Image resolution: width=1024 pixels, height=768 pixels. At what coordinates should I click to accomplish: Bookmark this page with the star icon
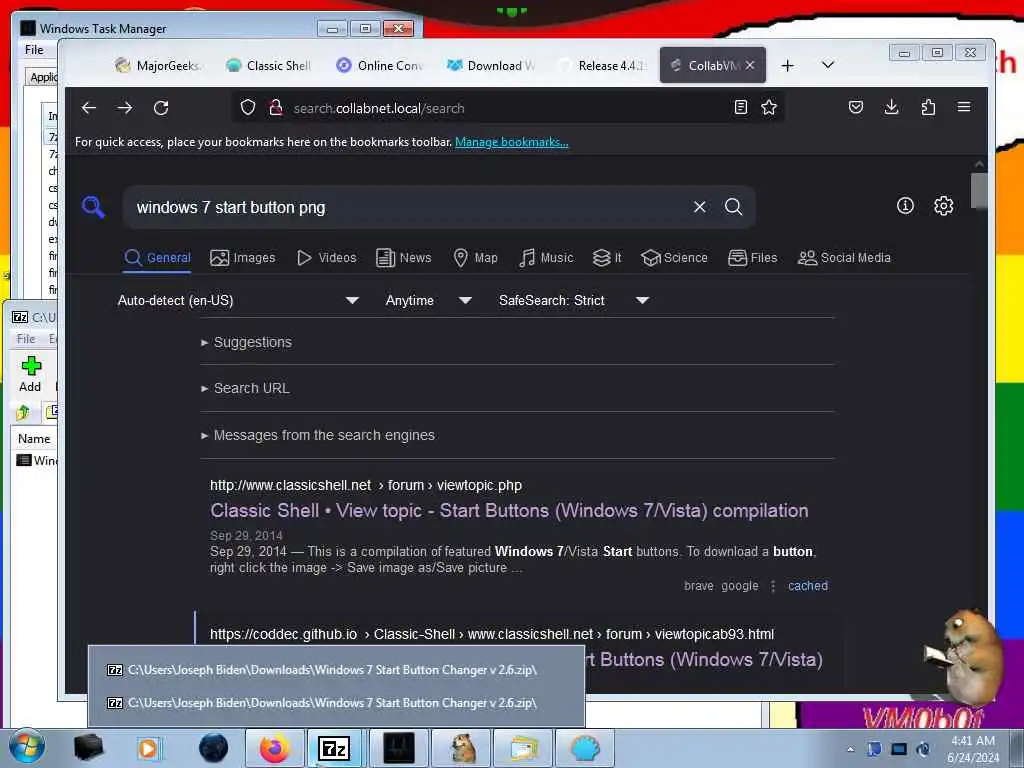pyautogui.click(x=769, y=108)
